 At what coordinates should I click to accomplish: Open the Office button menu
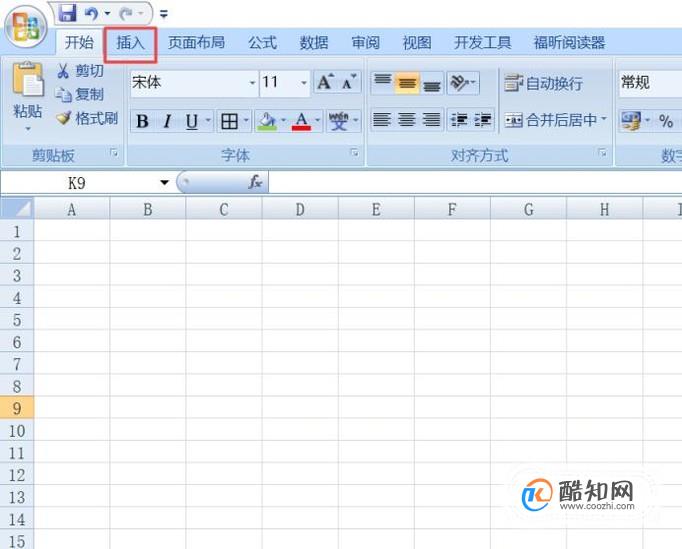(x=25, y=27)
